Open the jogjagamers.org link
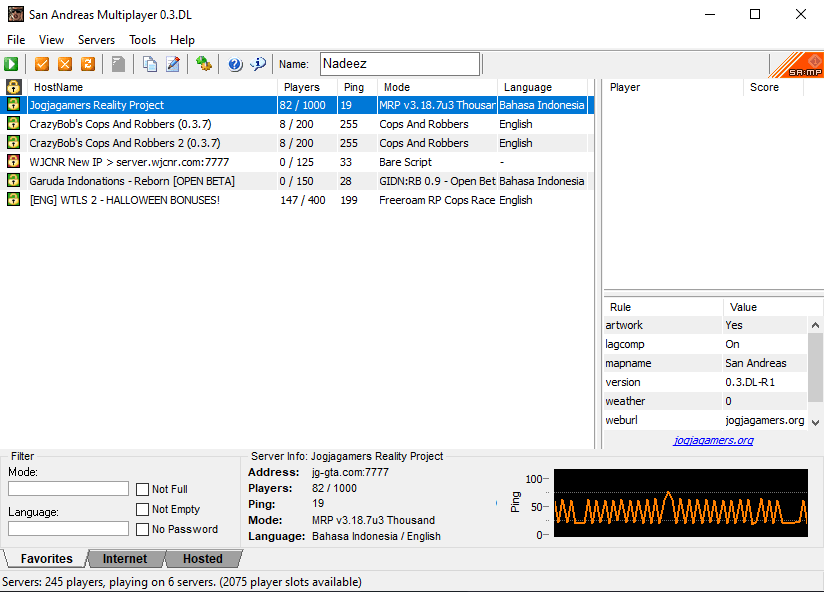Viewport: 824px width, 592px height. tap(713, 440)
